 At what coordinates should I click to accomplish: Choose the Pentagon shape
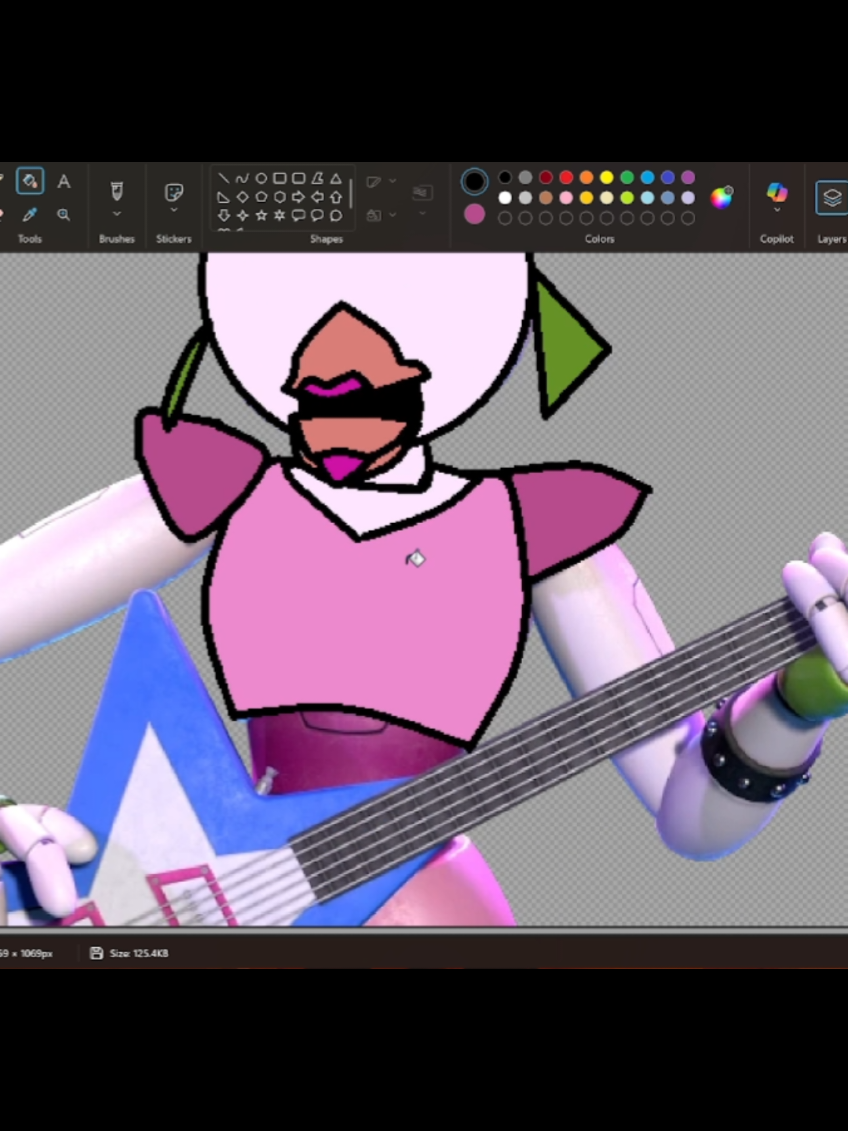point(261,197)
